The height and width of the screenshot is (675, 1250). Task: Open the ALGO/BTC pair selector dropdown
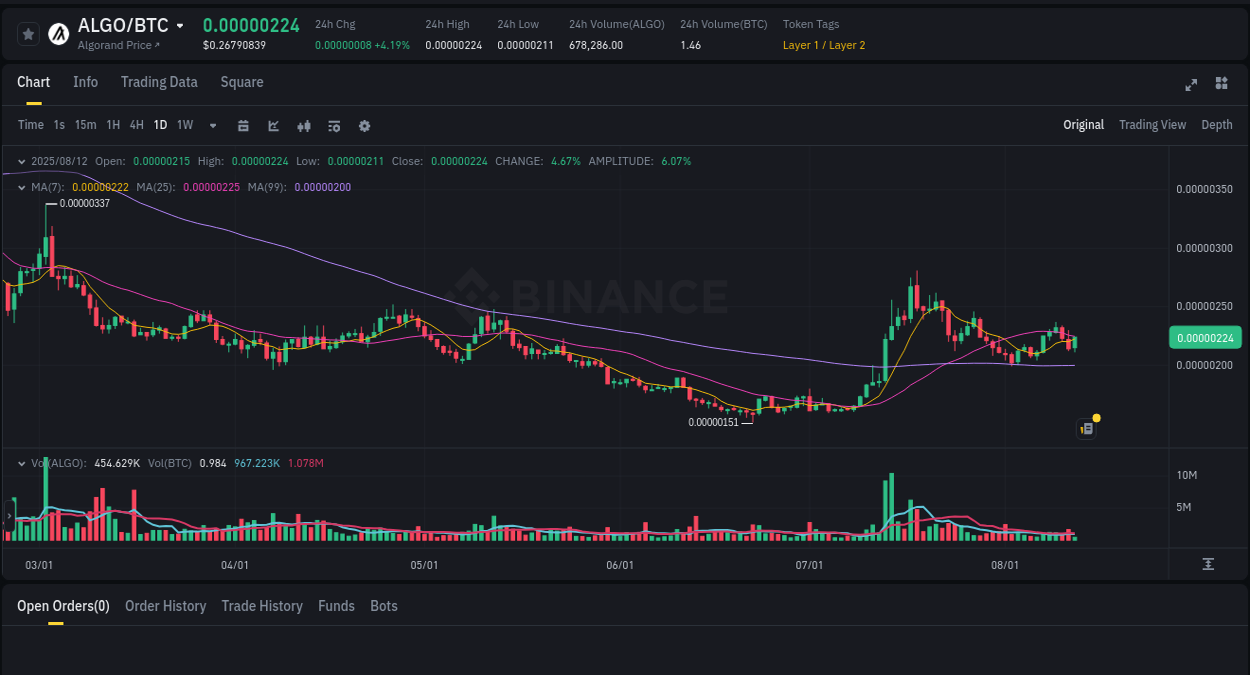(x=180, y=25)
